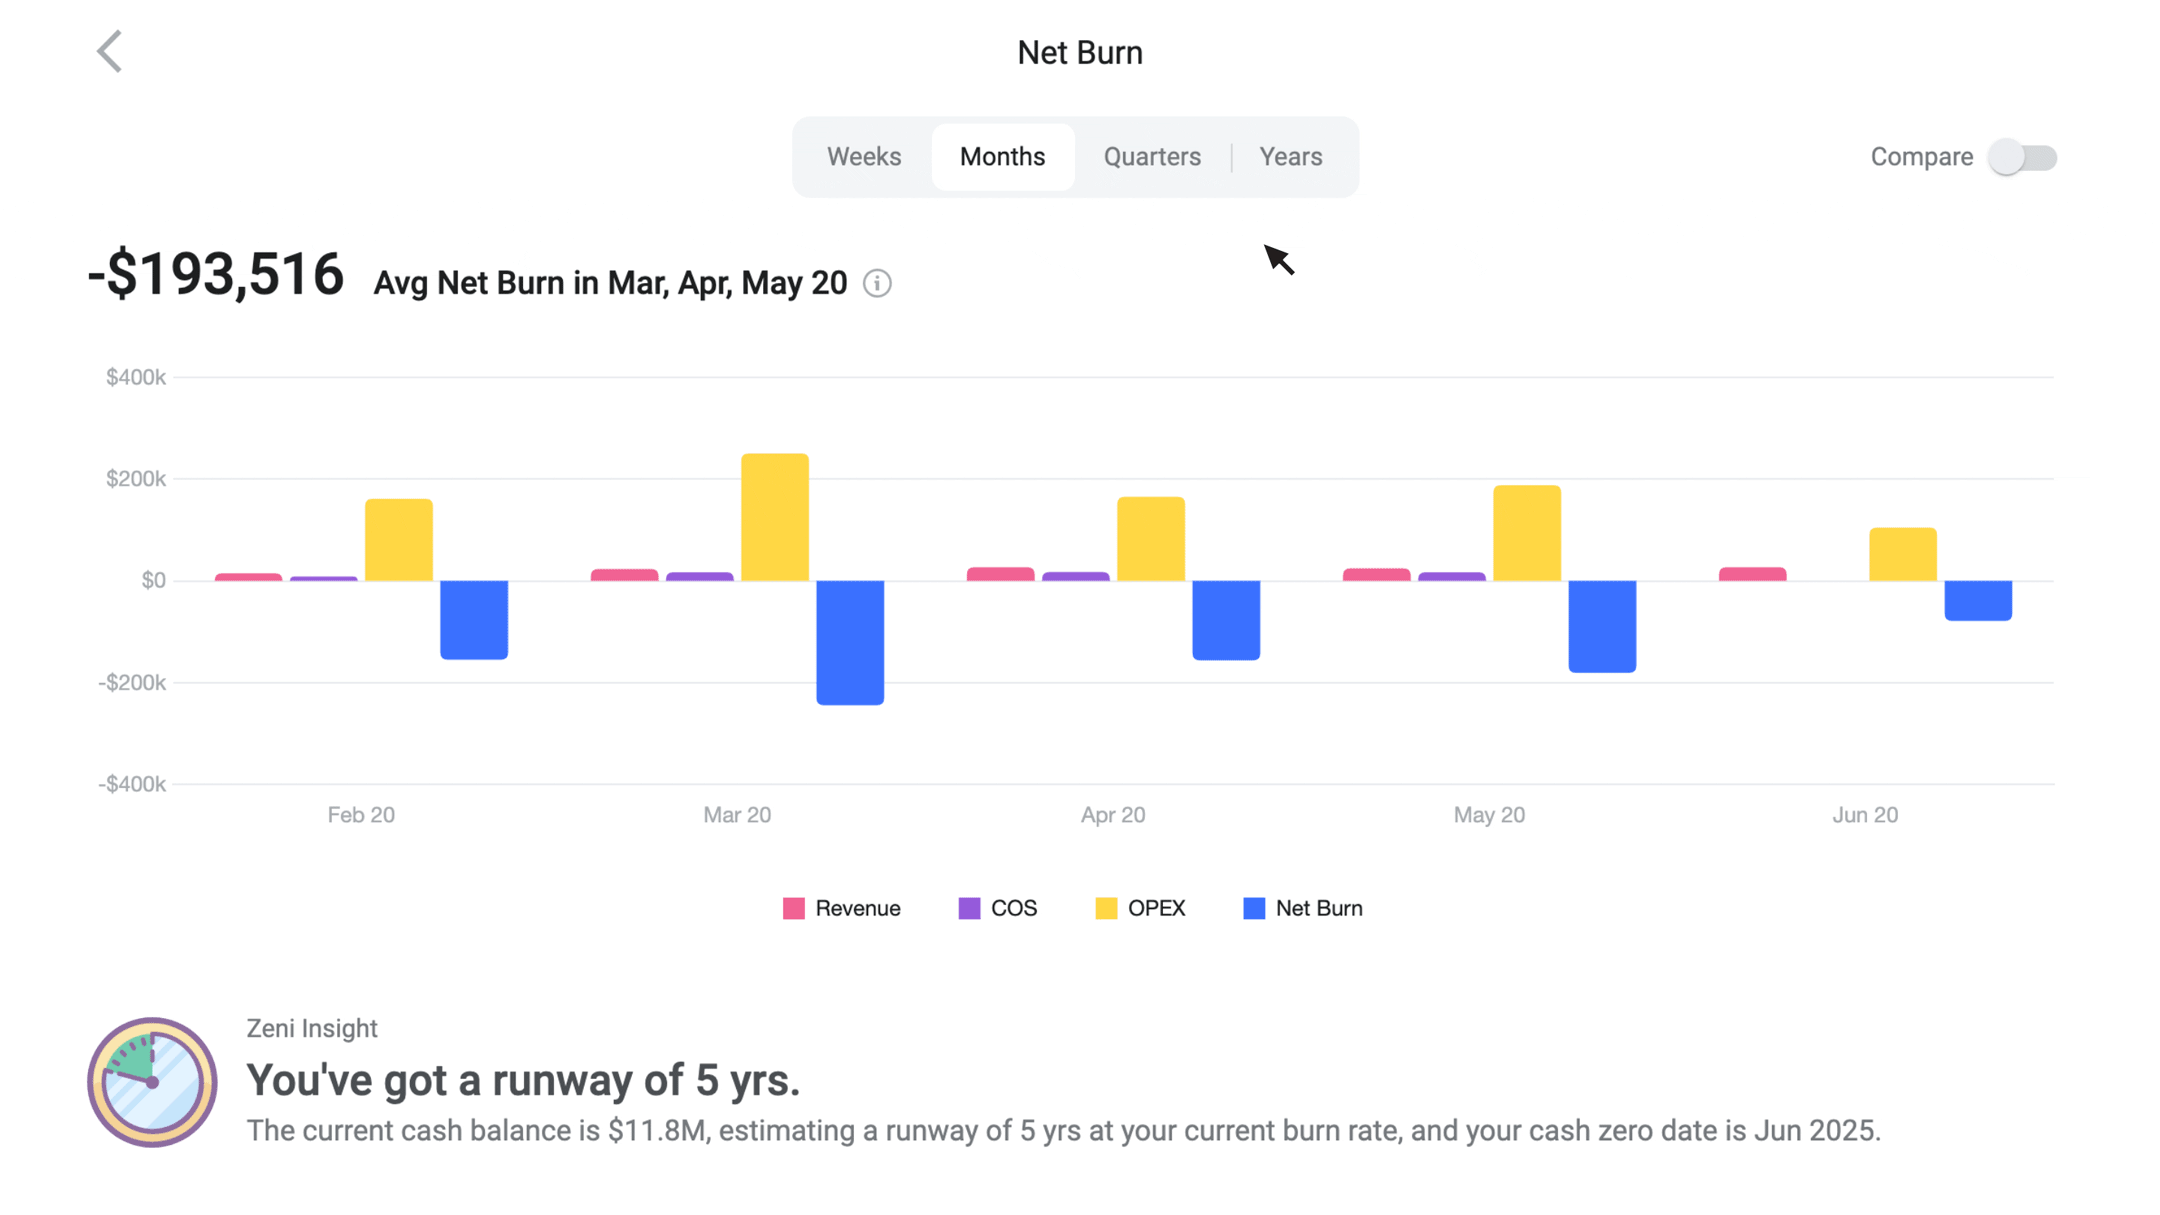
Task: Click the back arrow icon
Action: pyautogui.click(x=109, y=52)
